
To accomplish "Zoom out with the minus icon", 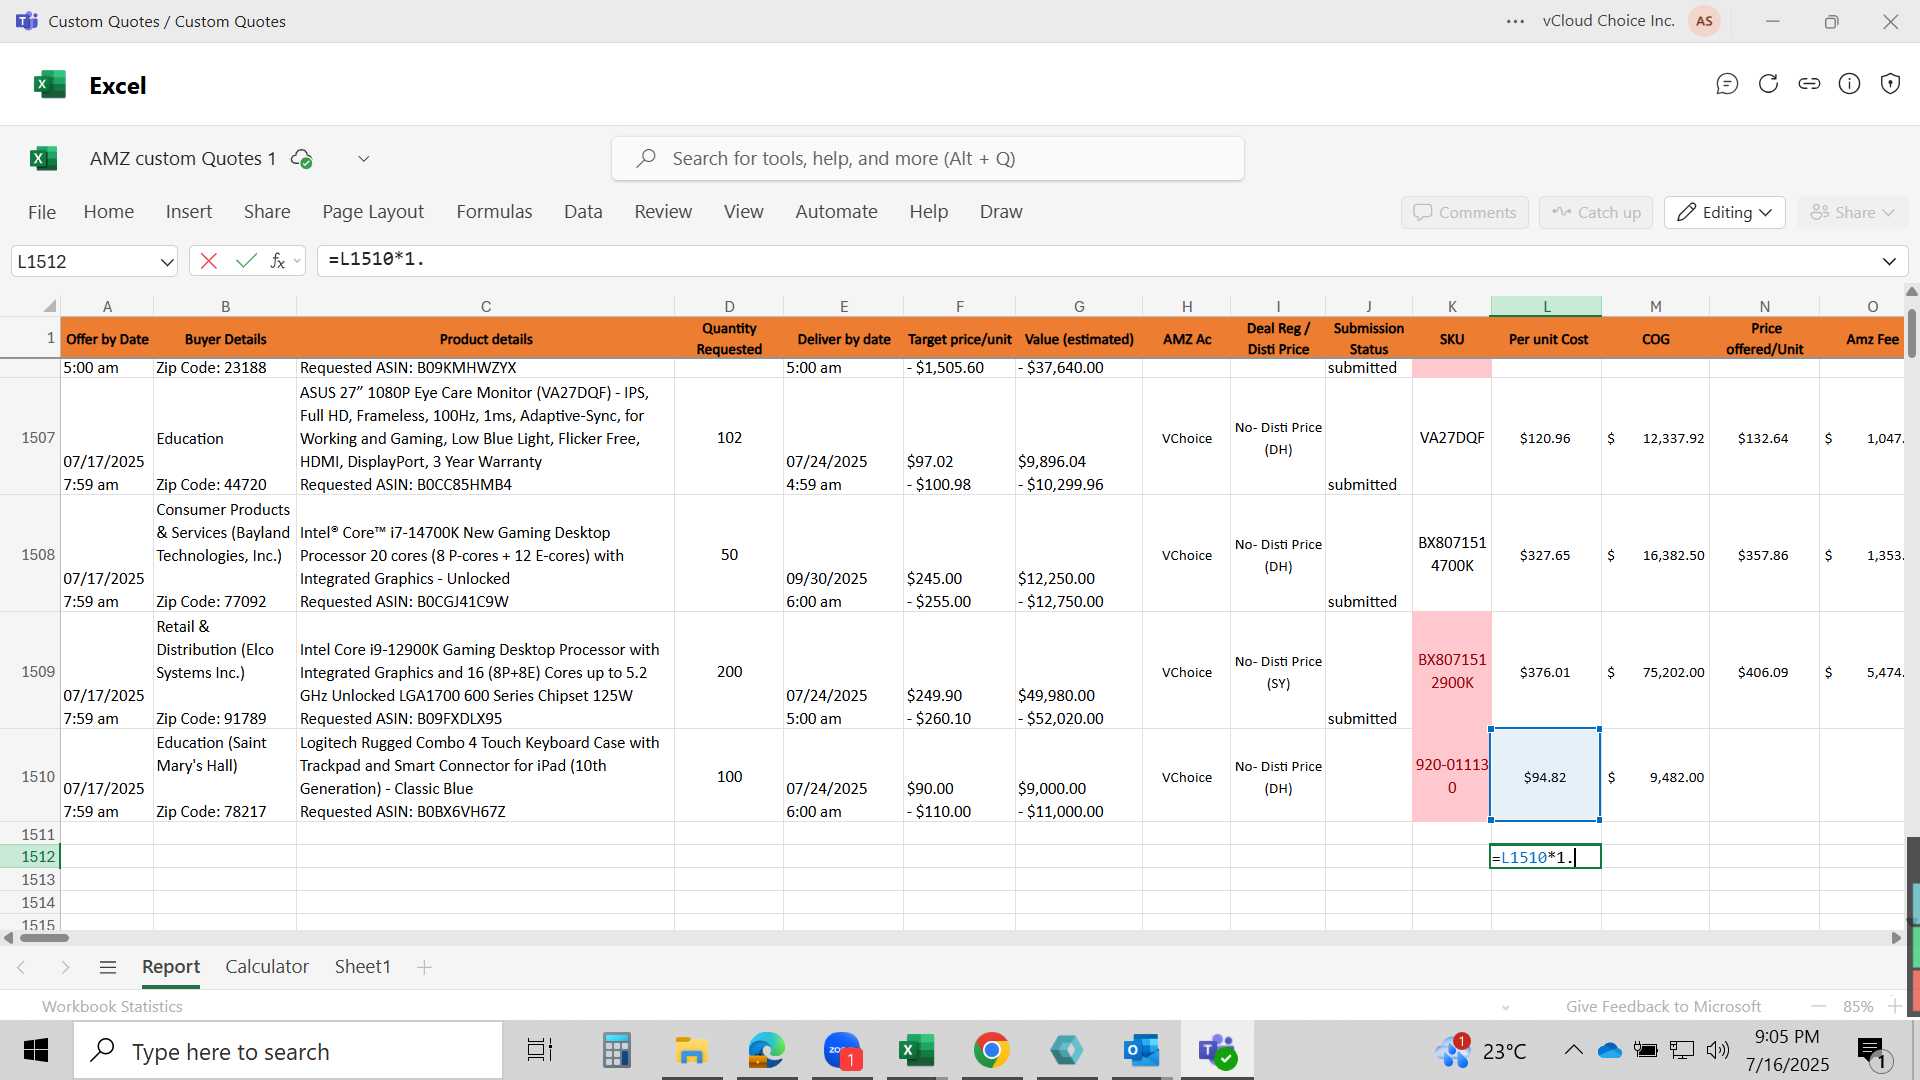I will pyautogui.click(x=1819, y=1006).
